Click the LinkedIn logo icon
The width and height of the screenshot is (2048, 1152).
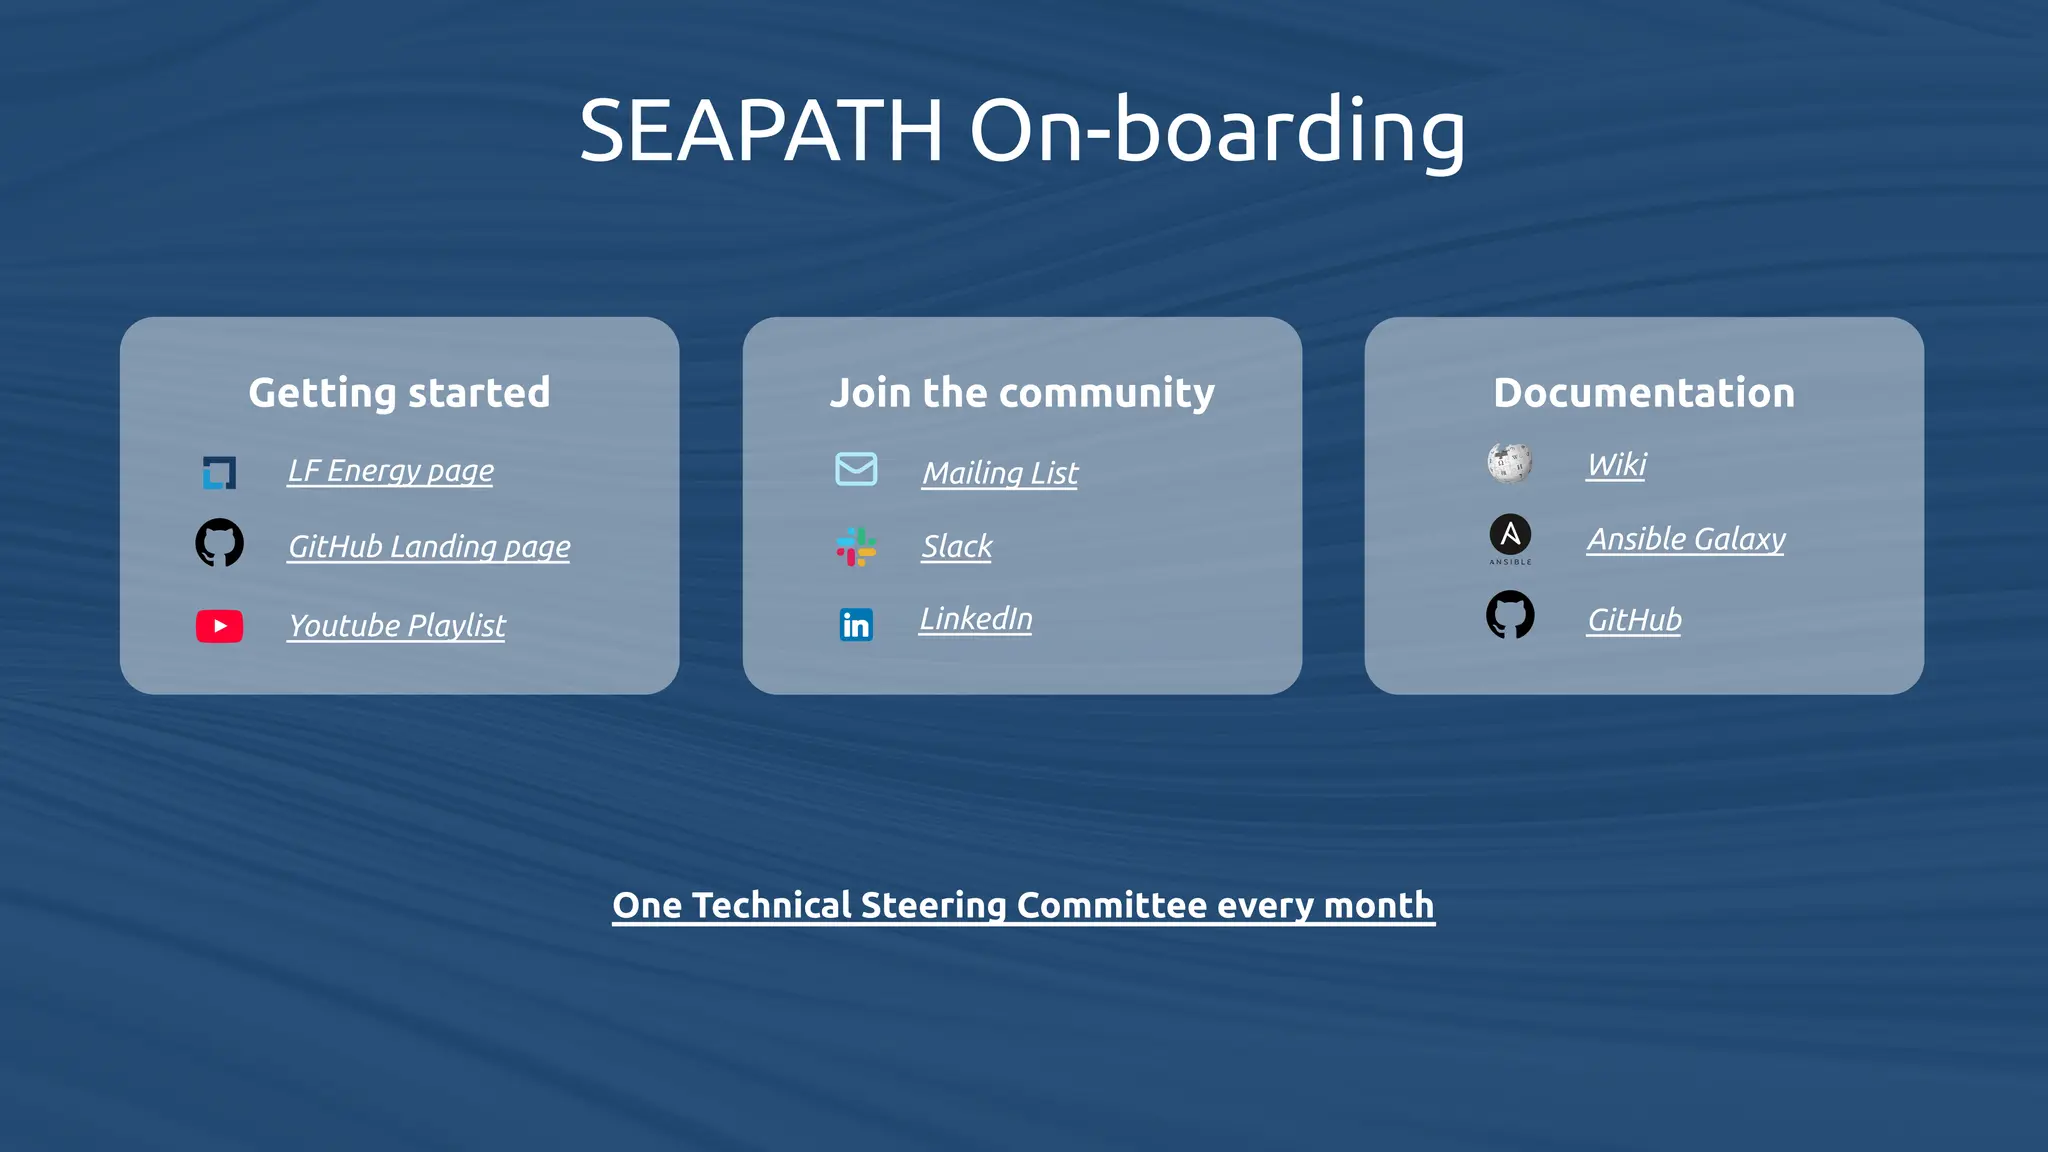click(856, 625)
